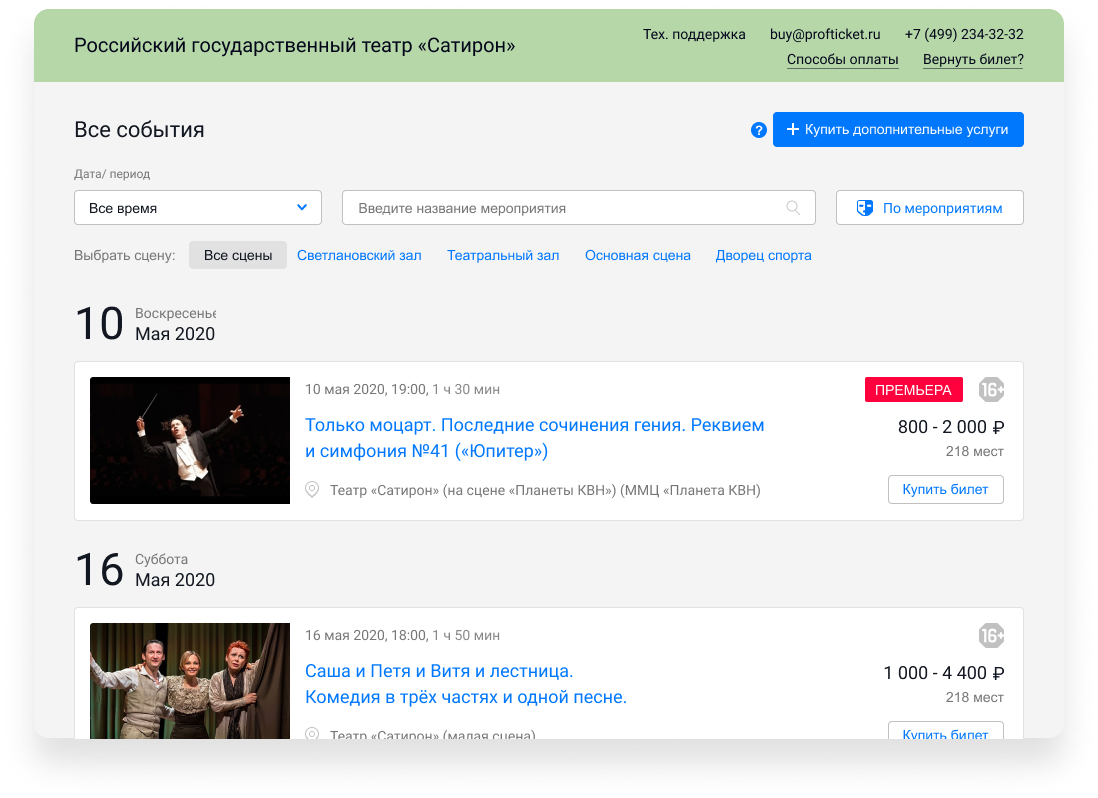Click price text '800 - 2 000 ₽'
Viewport: 1098px width, 798px height.
951,427
